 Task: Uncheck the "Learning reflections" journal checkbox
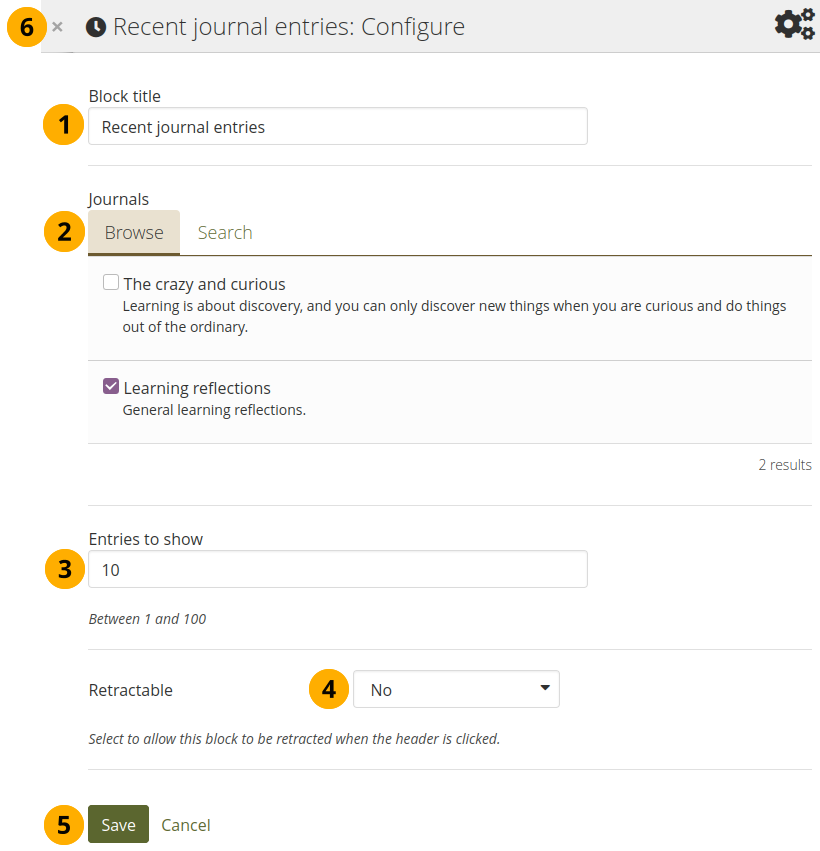point(111,387)
